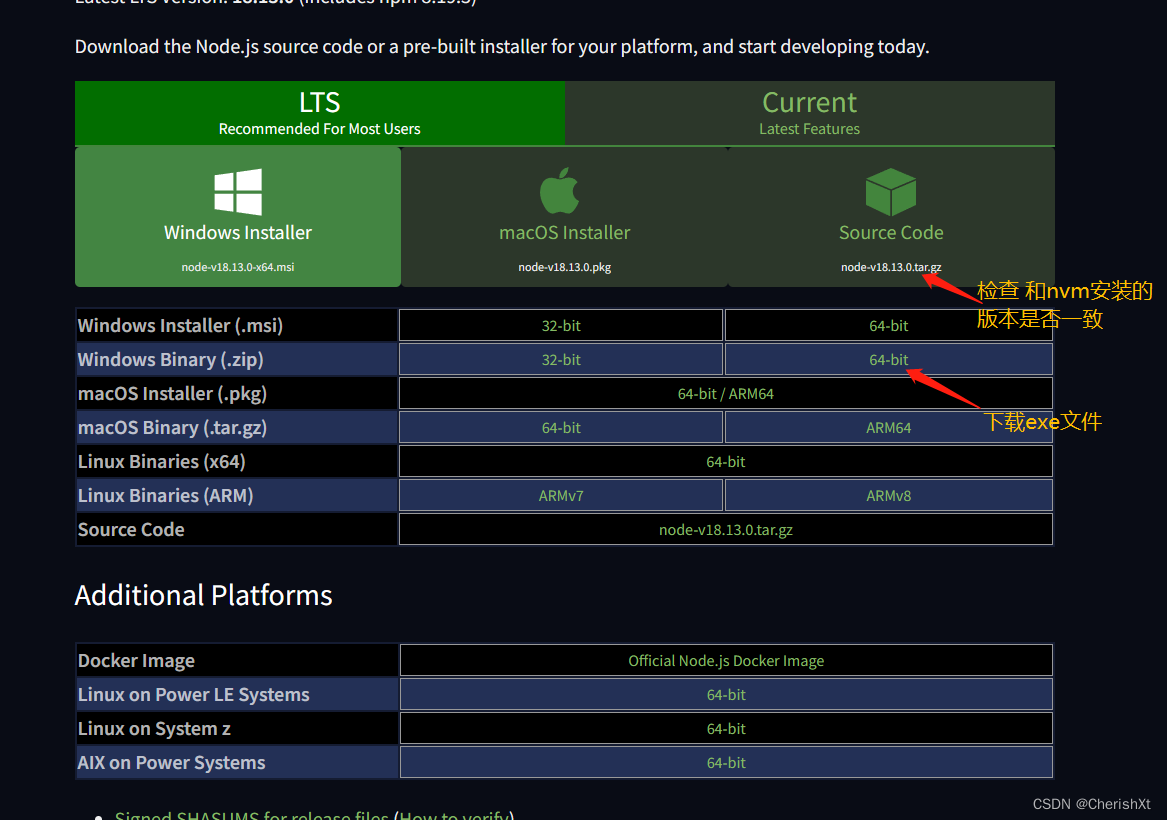Click the Linux on System z label
Image resolution: width=1167 pixels, height=820 pixels.
154,728
